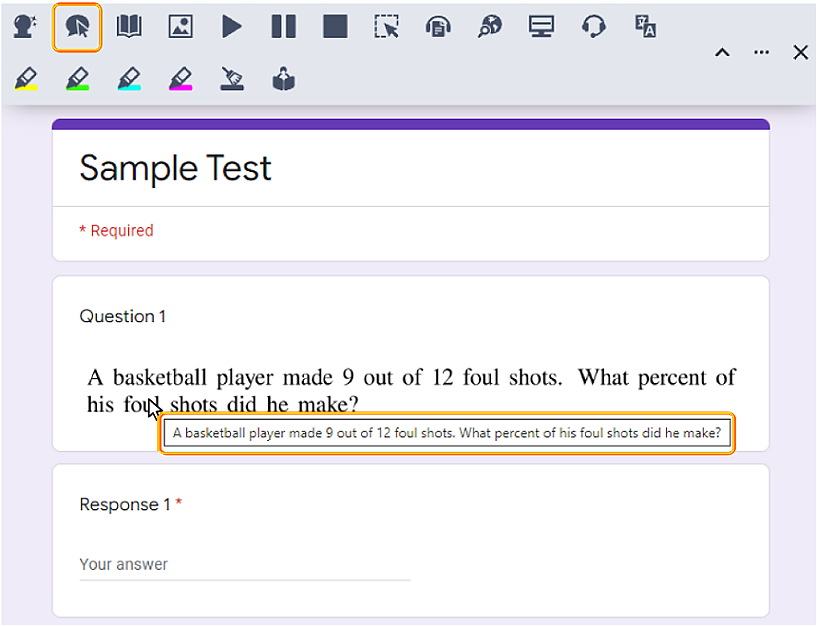Select the Screenshot Reader tool
Image resolution: width=817 pixels, height=626 pixels.
point(387,26)
